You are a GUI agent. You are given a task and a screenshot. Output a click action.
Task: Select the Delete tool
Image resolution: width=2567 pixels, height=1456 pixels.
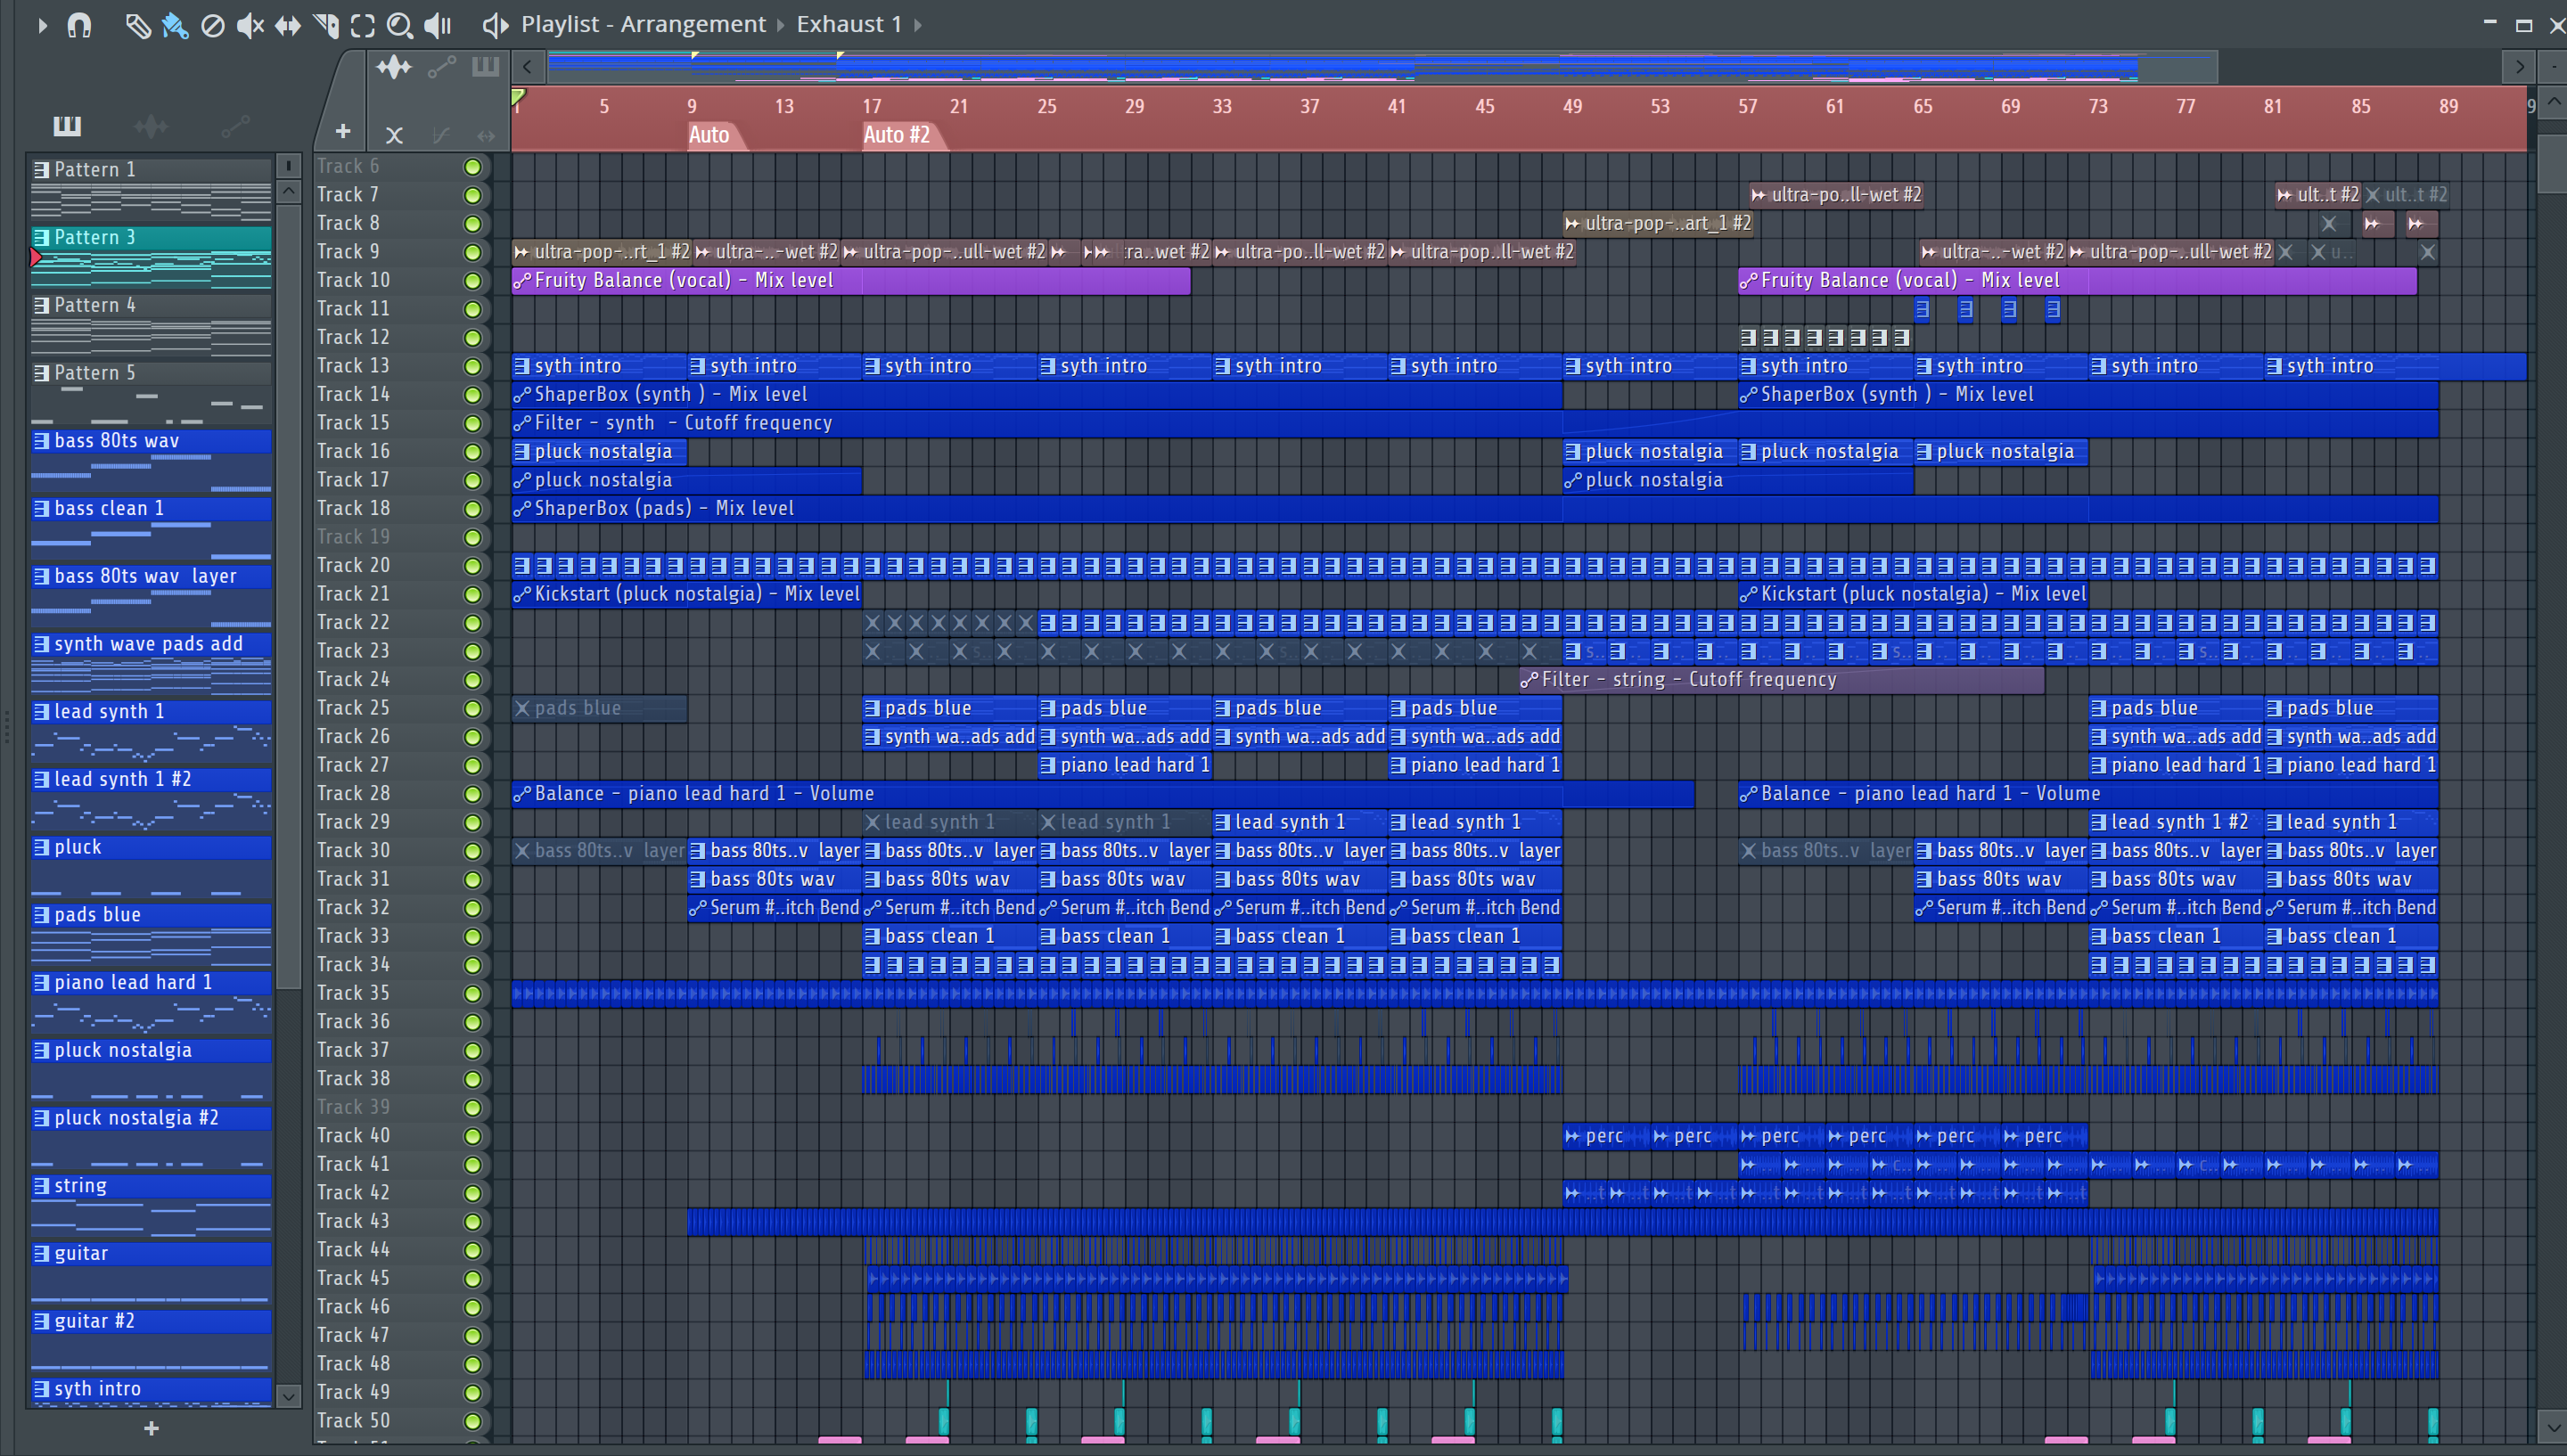(x=212, y=25)
